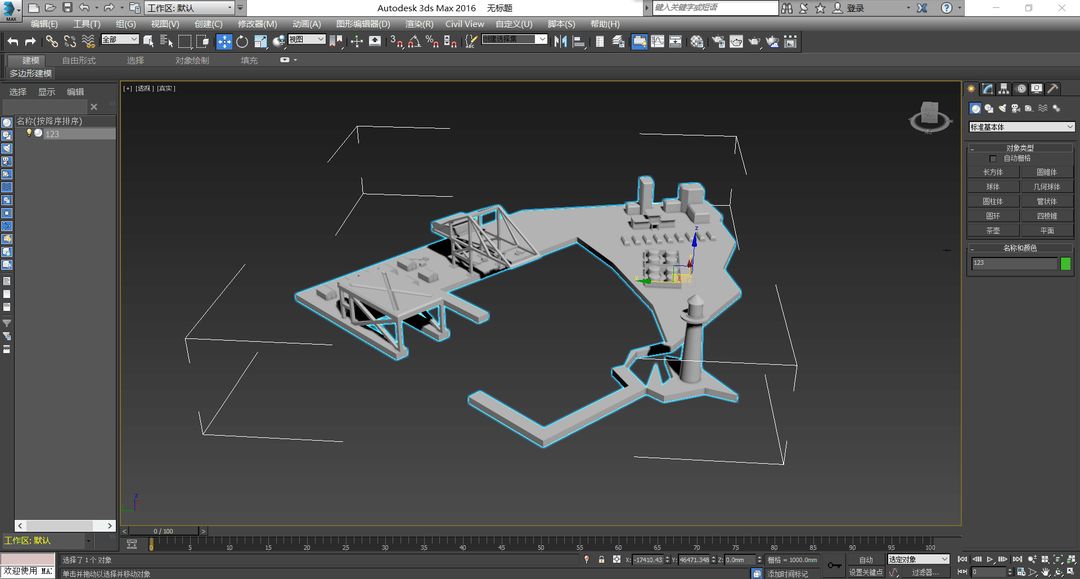Image resolution: width=1080 pixels, height=579 pixels.
Task: Click the play animation button
Action: 990,559
